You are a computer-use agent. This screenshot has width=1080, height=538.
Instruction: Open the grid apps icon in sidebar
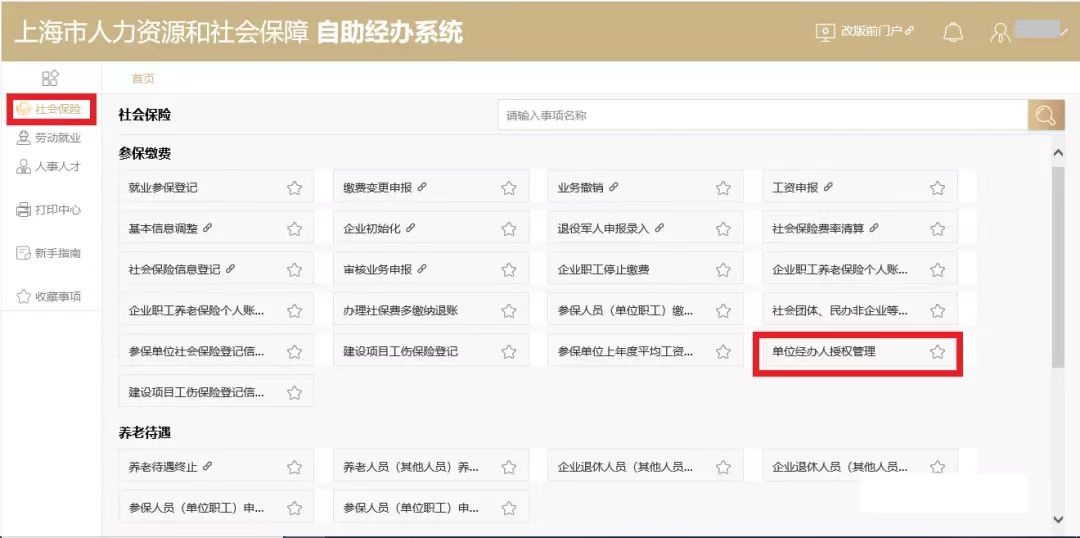pos(50,78)
